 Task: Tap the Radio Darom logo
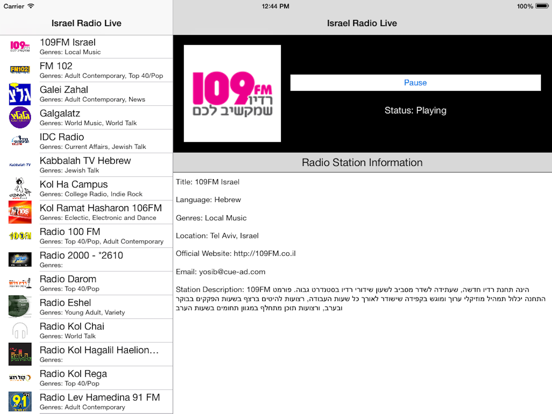pyautogui.click(x=20, y=283)
